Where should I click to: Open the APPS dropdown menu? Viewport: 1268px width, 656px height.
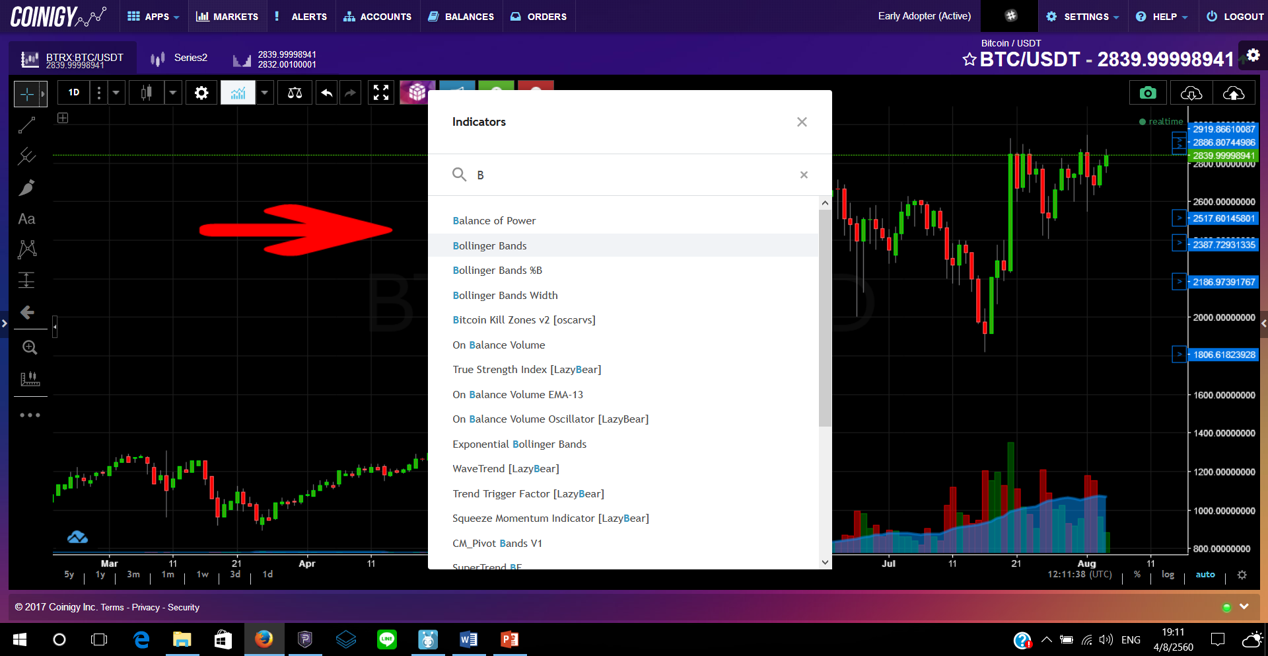click(154, 16)
